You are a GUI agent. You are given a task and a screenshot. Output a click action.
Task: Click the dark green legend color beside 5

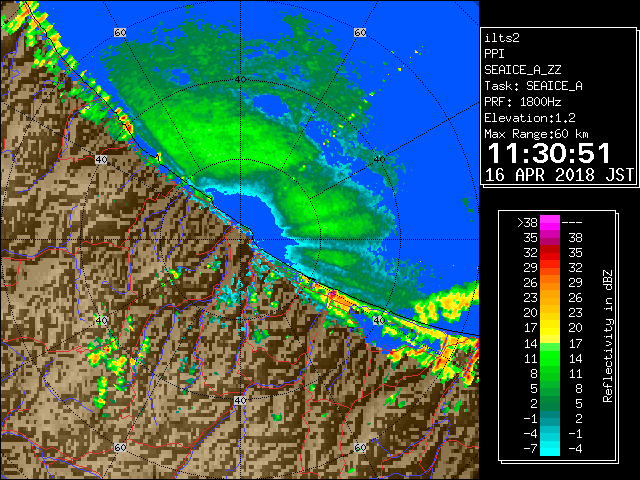pos(550,388)
